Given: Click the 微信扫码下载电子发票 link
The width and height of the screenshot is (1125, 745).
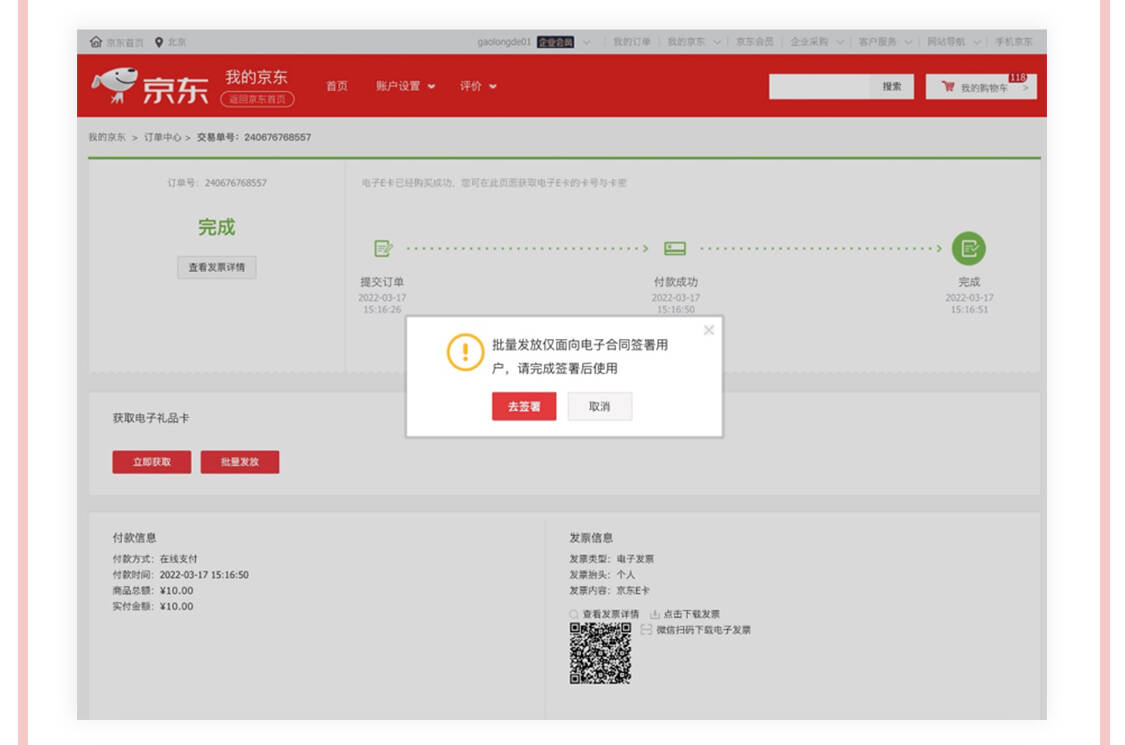Looking at the screenshot, I should click(x=703, y=630).
